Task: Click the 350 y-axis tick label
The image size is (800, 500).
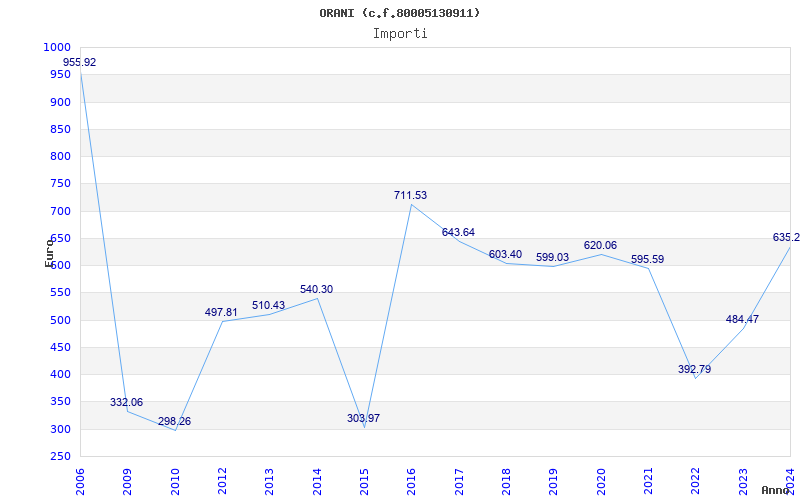Action: coord(60,402)
